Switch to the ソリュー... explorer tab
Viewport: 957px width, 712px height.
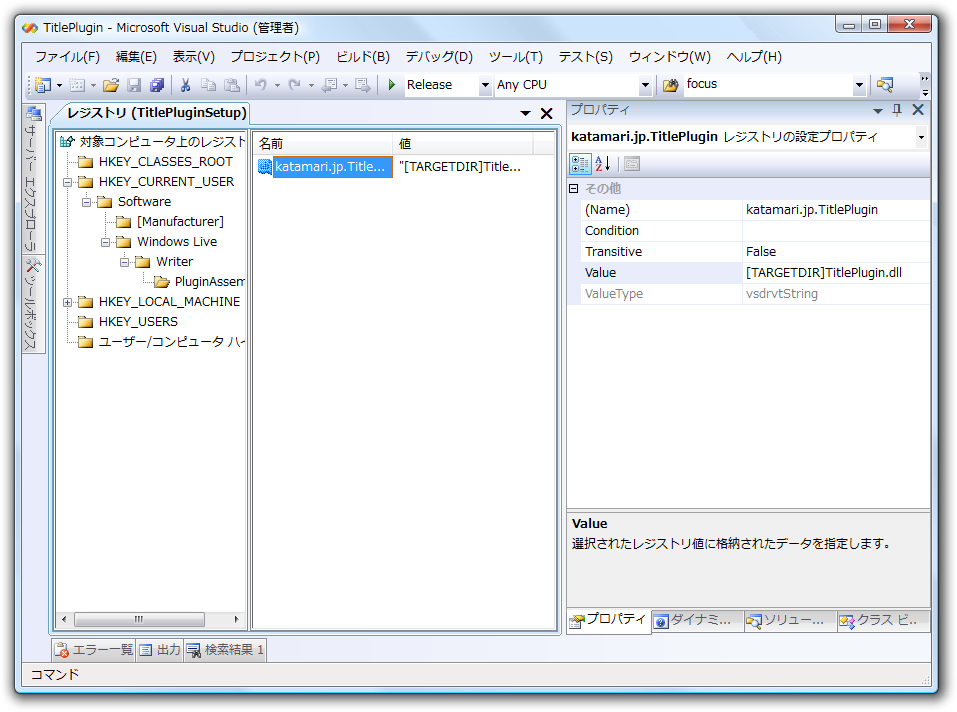pyautogui.click(x=790, y=620)
